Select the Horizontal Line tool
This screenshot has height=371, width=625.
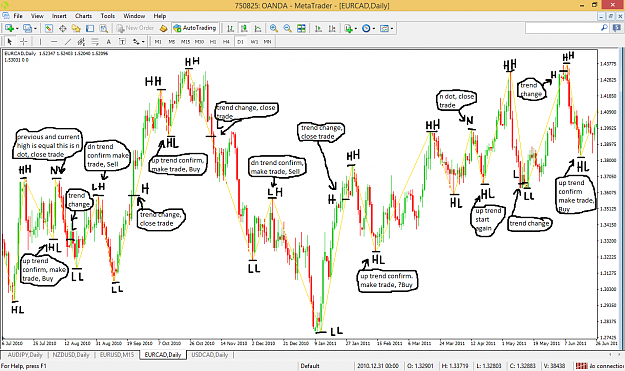coord(54,41)
